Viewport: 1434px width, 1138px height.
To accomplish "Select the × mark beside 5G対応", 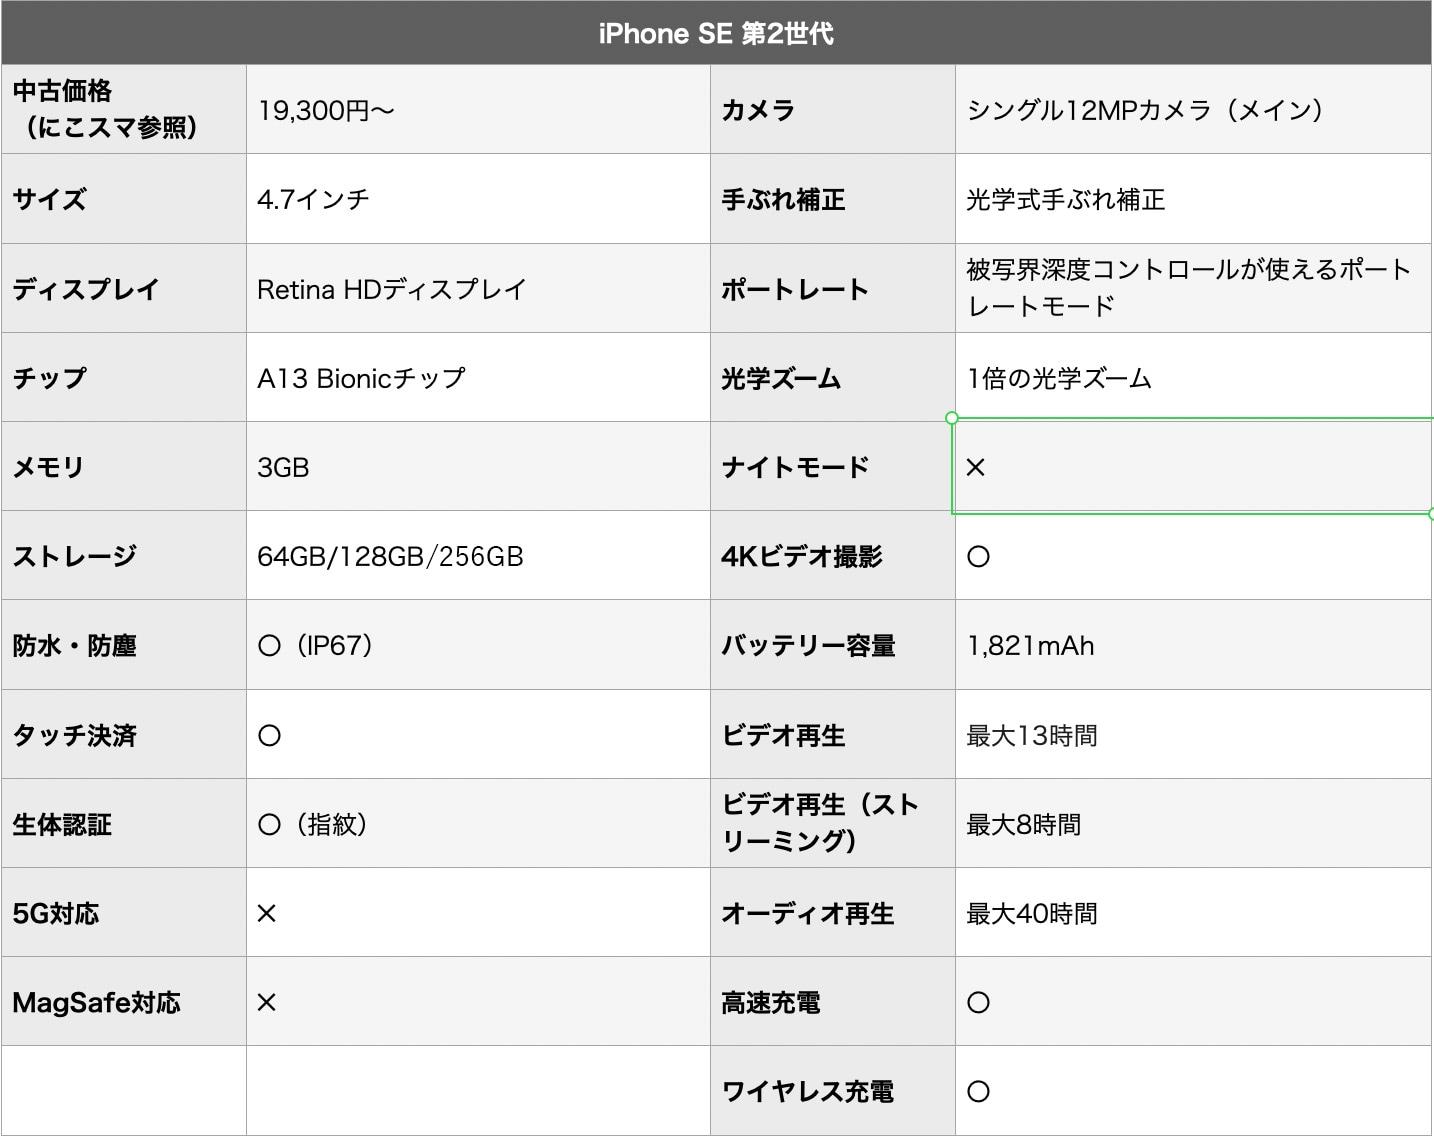I will 267,913.
